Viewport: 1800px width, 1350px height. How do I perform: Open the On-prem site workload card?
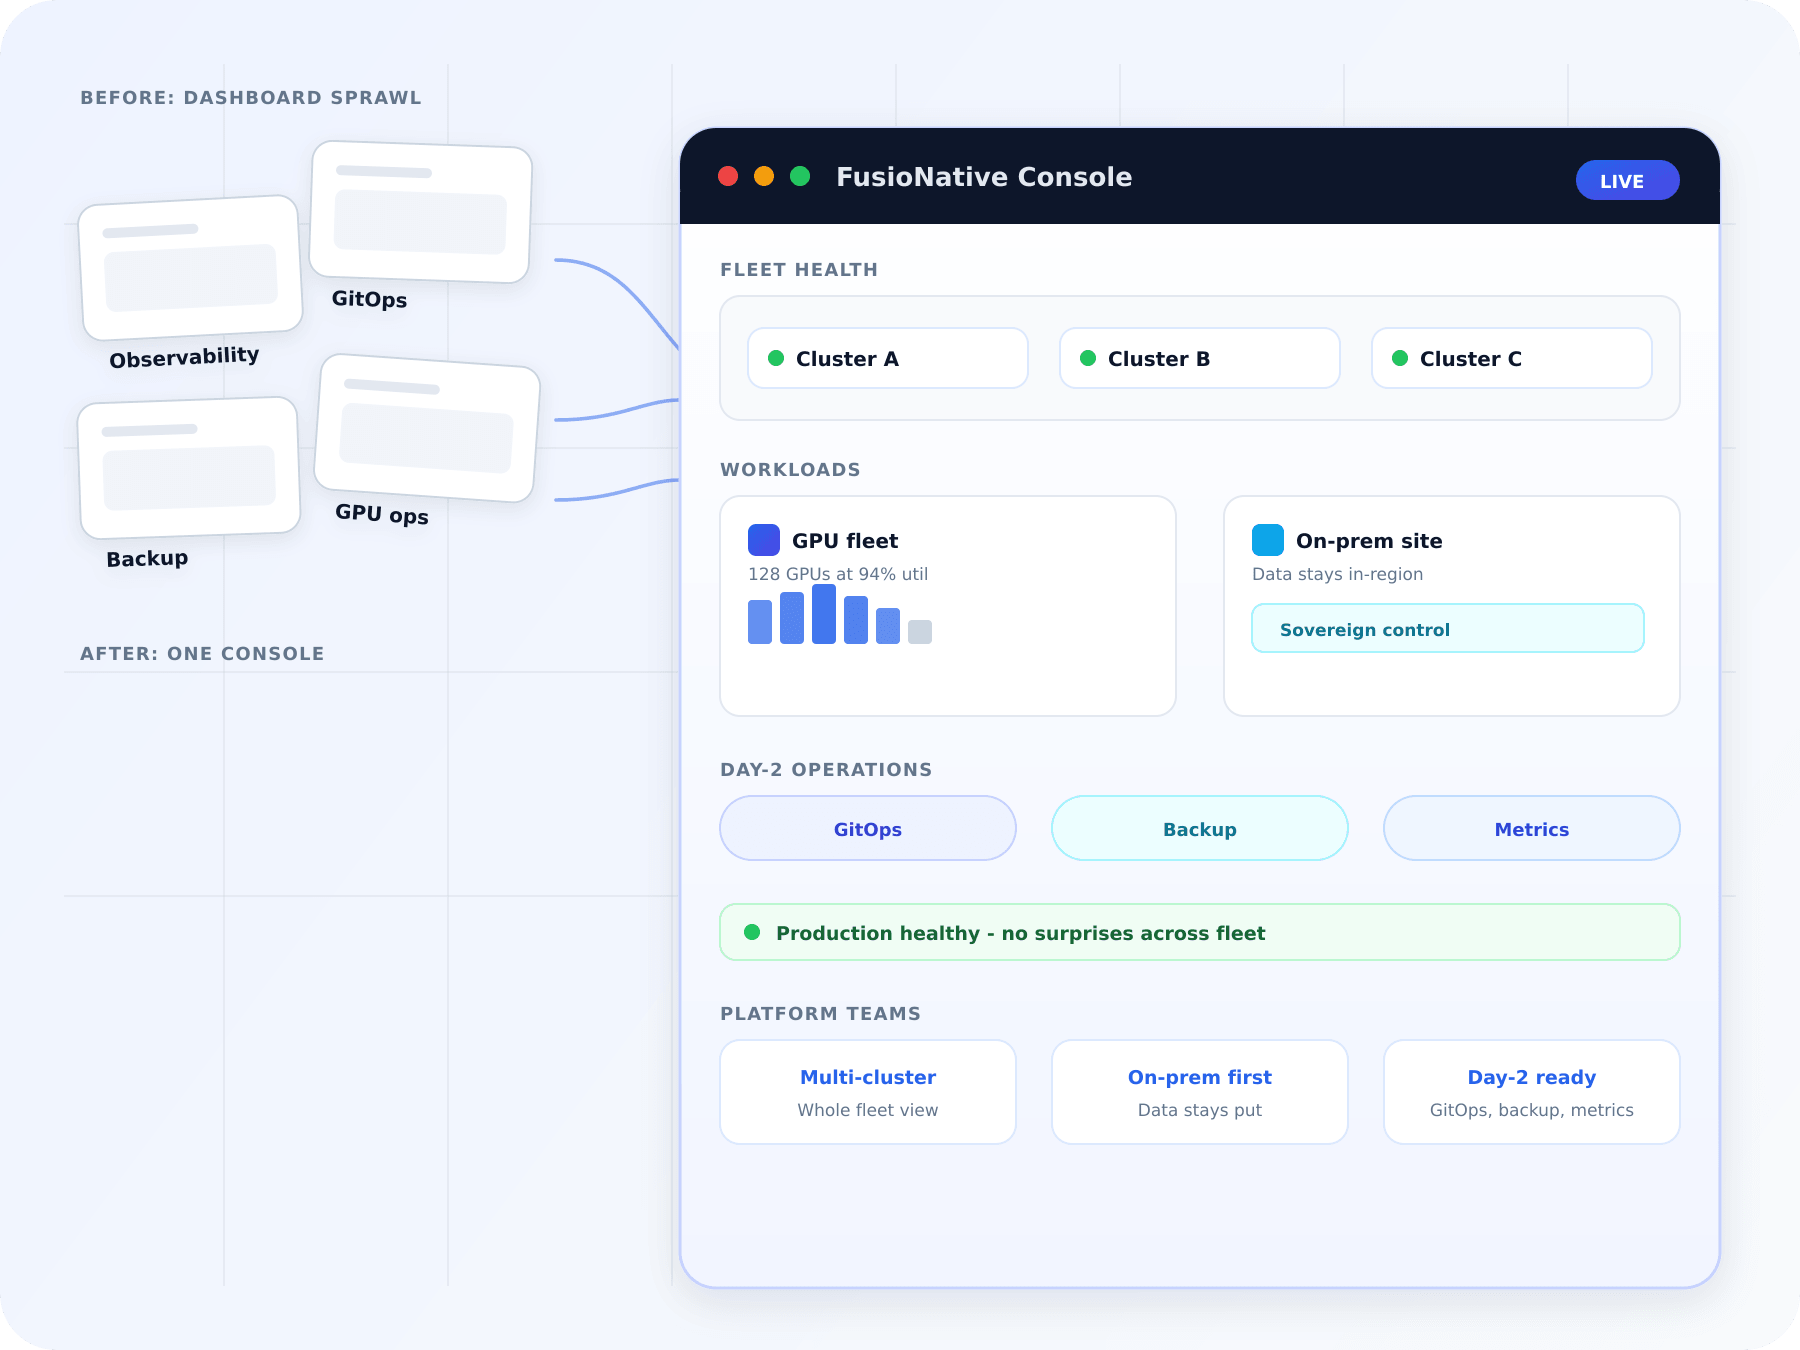(1452, 606)
